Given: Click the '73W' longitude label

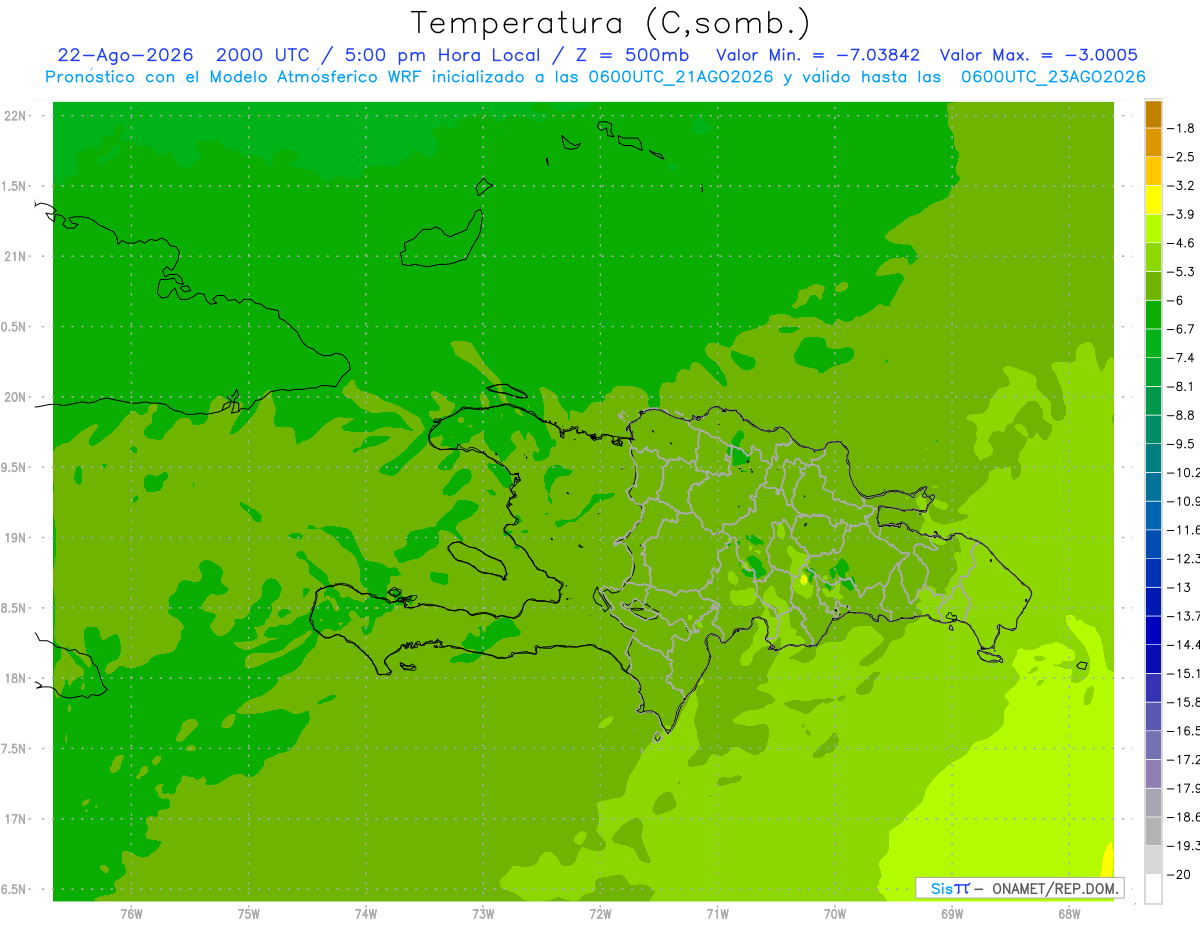Looking at the screenshot, I should 483,914.
